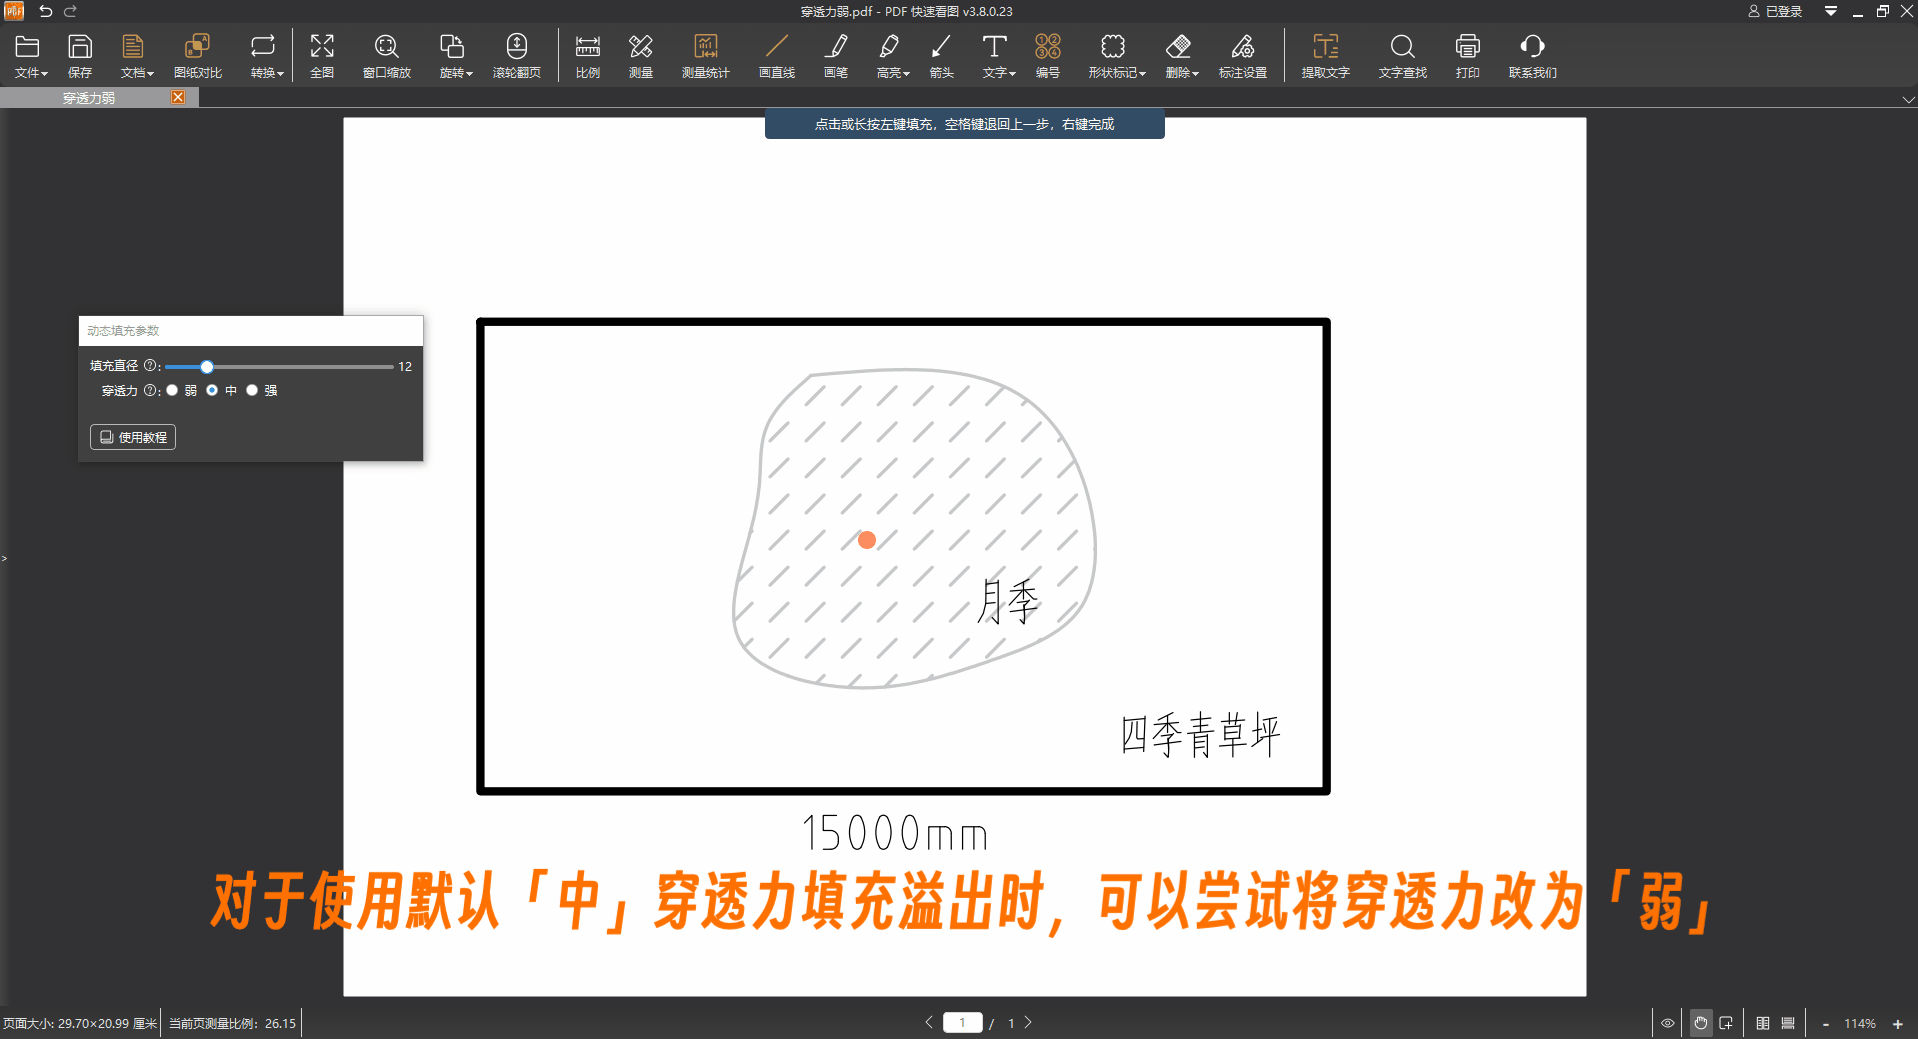1918x1039 pixels.
Task: Switch to two-page layout icon
Action: click(1763, 1023)
